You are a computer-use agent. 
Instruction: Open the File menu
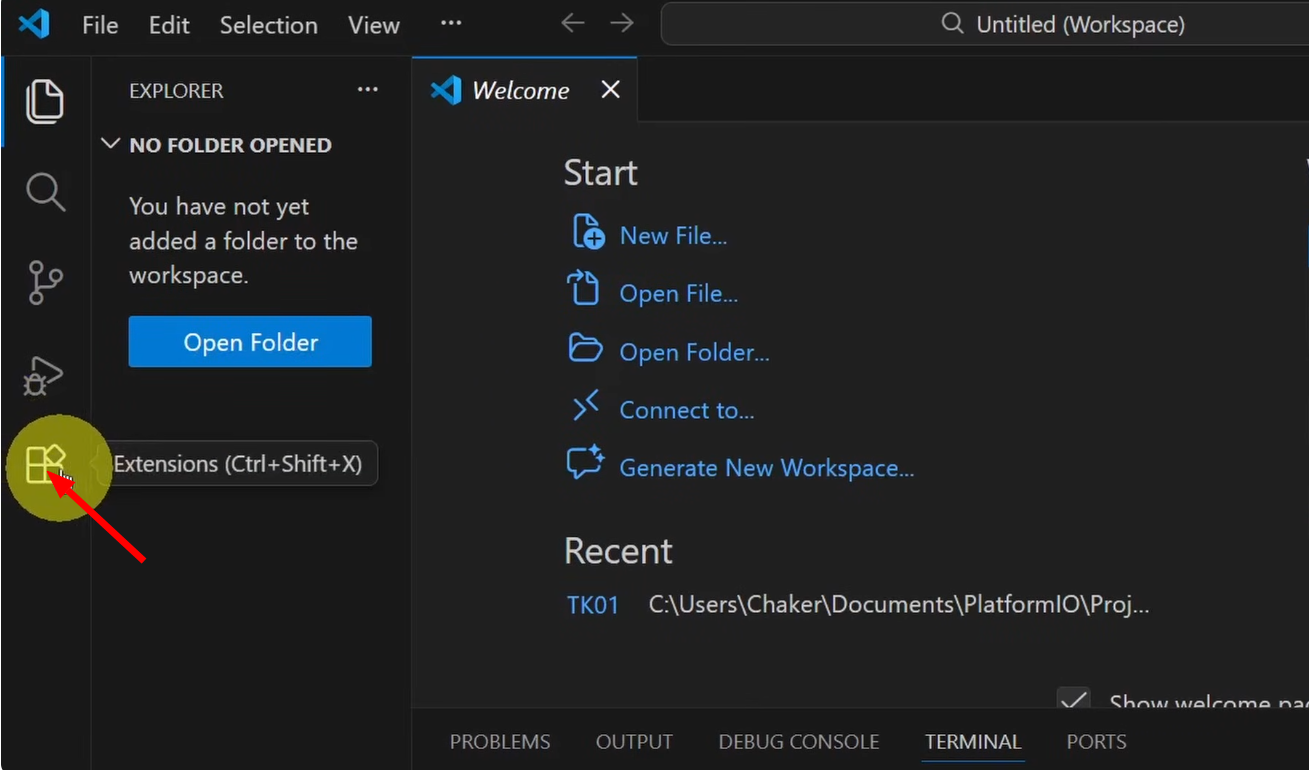pos(100,25)
